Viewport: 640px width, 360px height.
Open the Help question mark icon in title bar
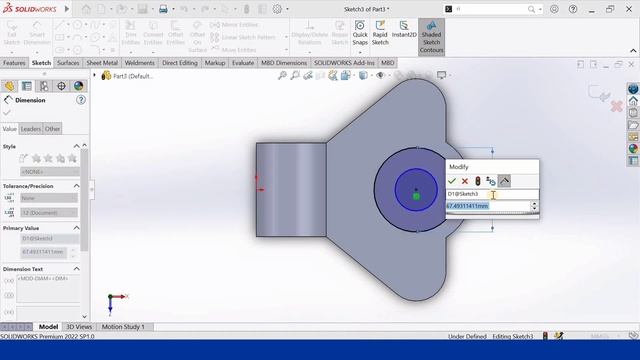point(573,9)
